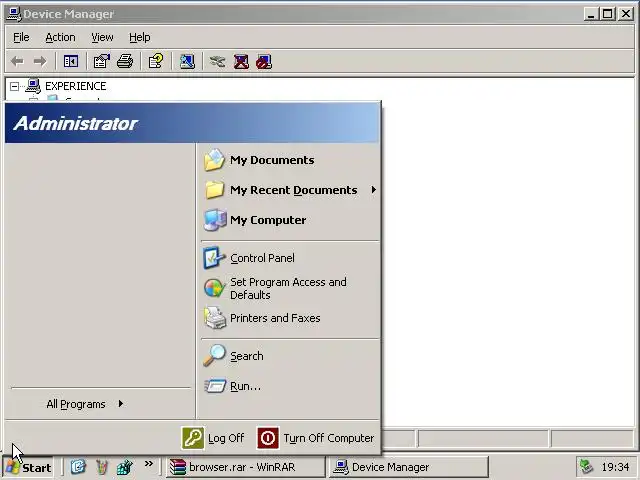This screenshot has width=640, height=480.
Task: Click the Log Off button
Action: [x=213, y=438]
